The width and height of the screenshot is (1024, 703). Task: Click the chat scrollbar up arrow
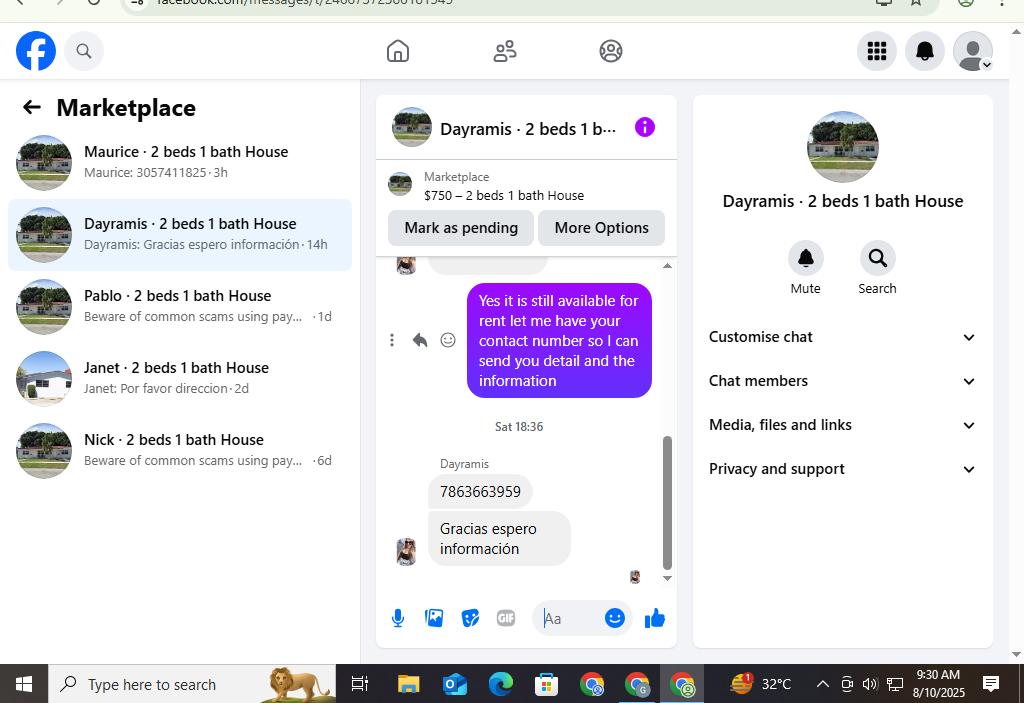coord(667,266)
